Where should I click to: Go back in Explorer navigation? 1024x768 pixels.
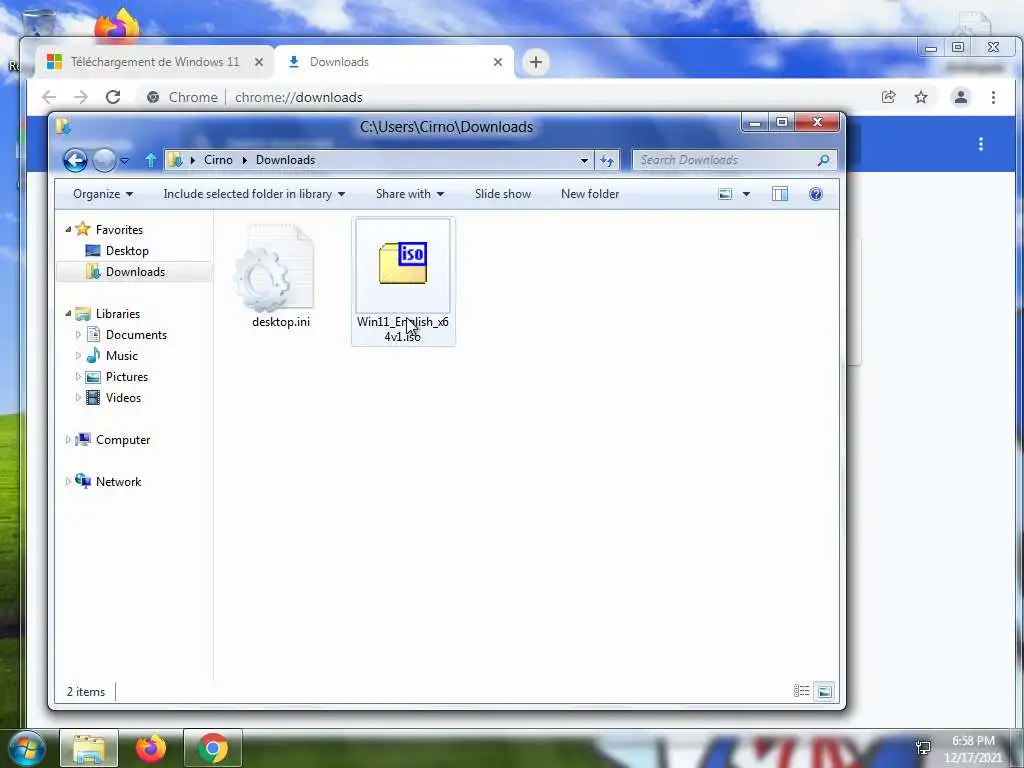(x=75, y=160)
